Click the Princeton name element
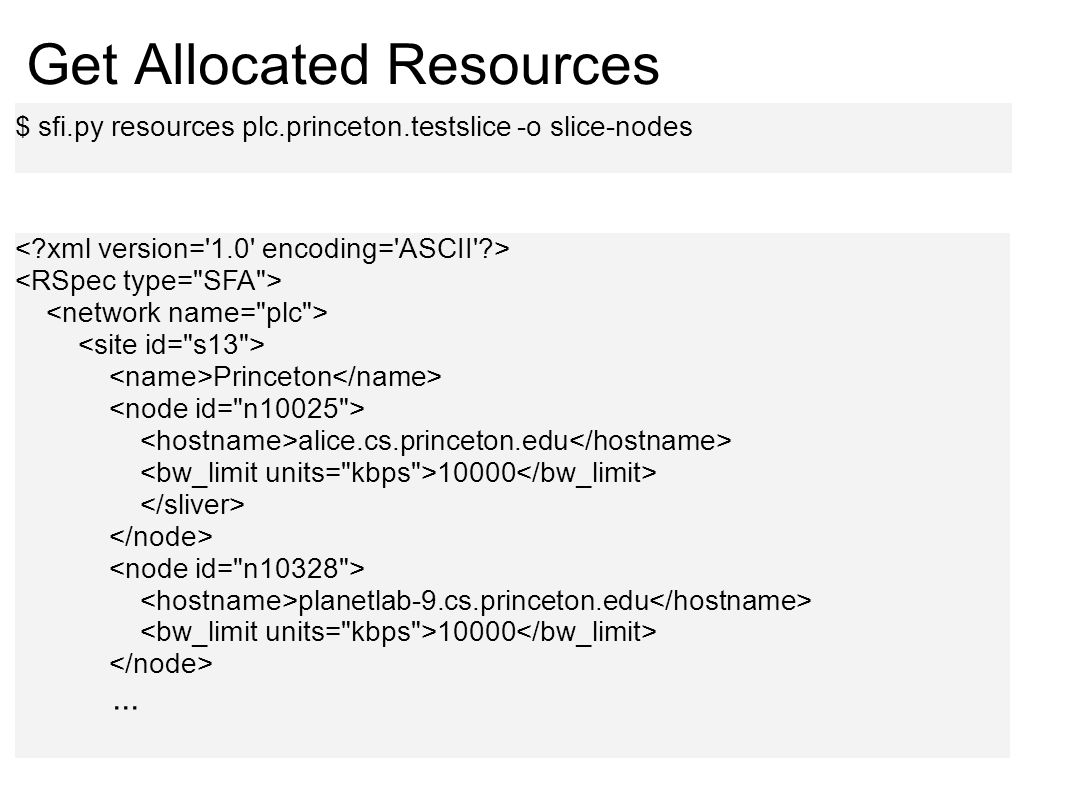The image size is (1066, 800). [x=275, y=377]
